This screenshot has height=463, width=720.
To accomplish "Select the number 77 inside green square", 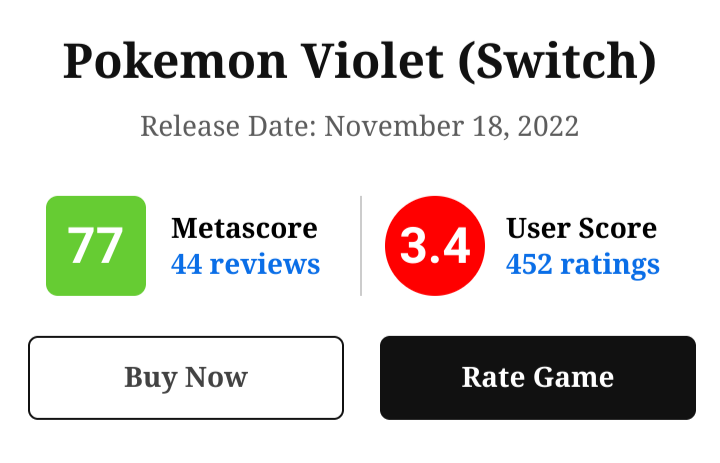I will click(x=96, y=246).
